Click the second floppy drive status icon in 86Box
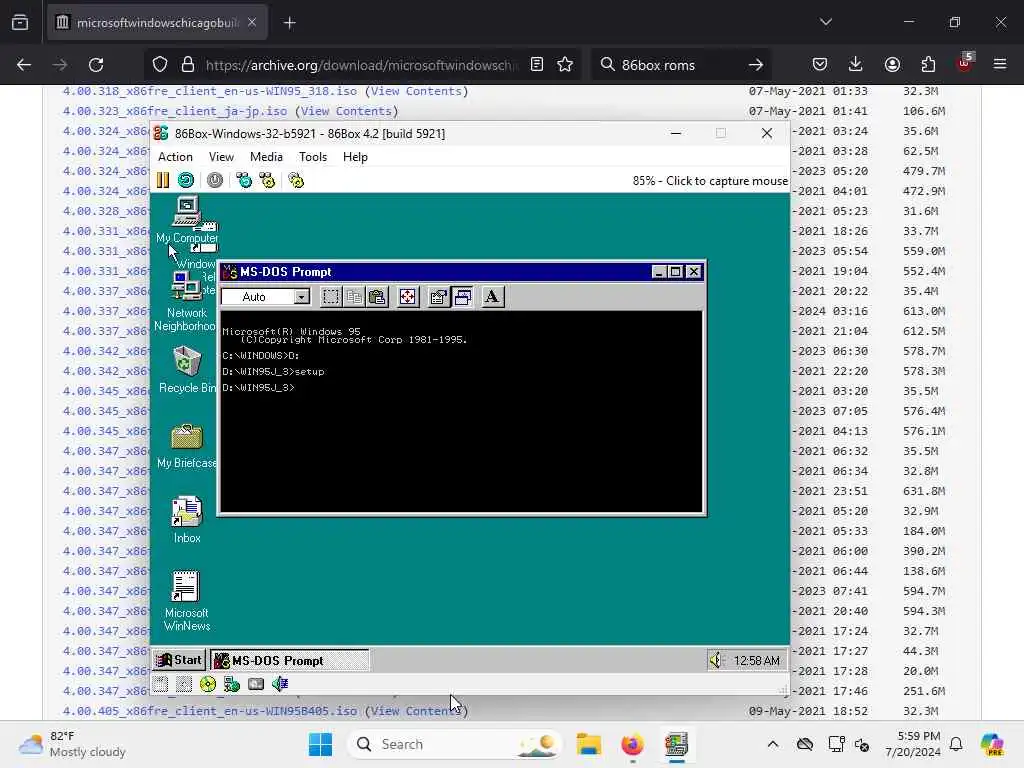The width and height of the screenshot is (1024, 768). tap(184, 684)
